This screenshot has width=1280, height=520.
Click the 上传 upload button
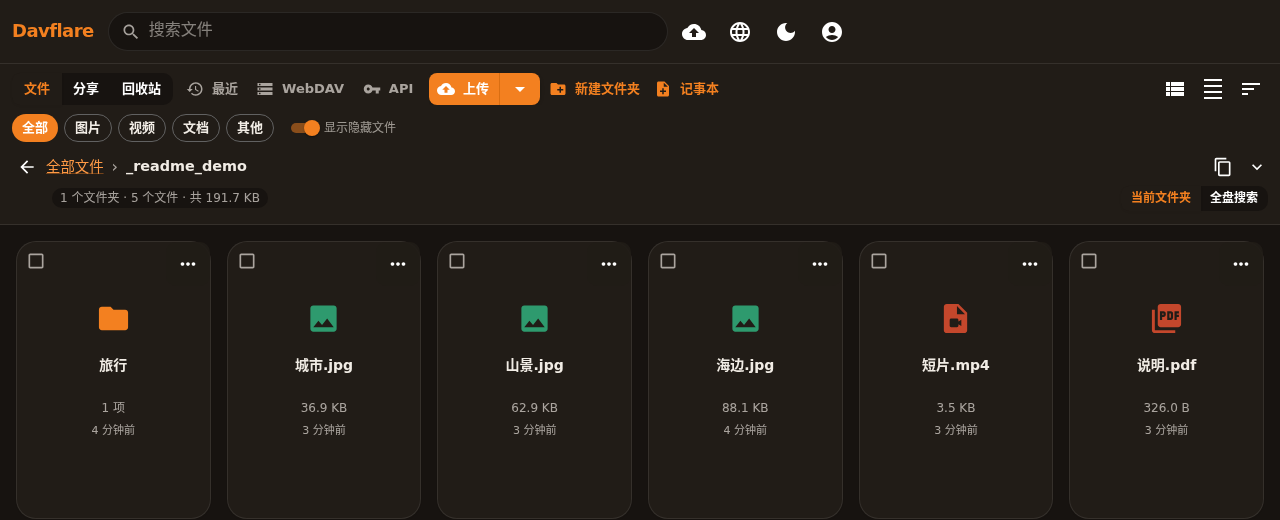pos(465,89)
